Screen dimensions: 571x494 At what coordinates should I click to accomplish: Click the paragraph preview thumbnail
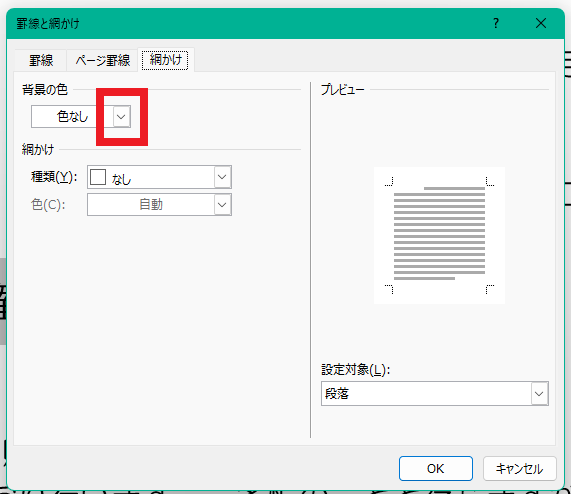[x=439, y=235]
